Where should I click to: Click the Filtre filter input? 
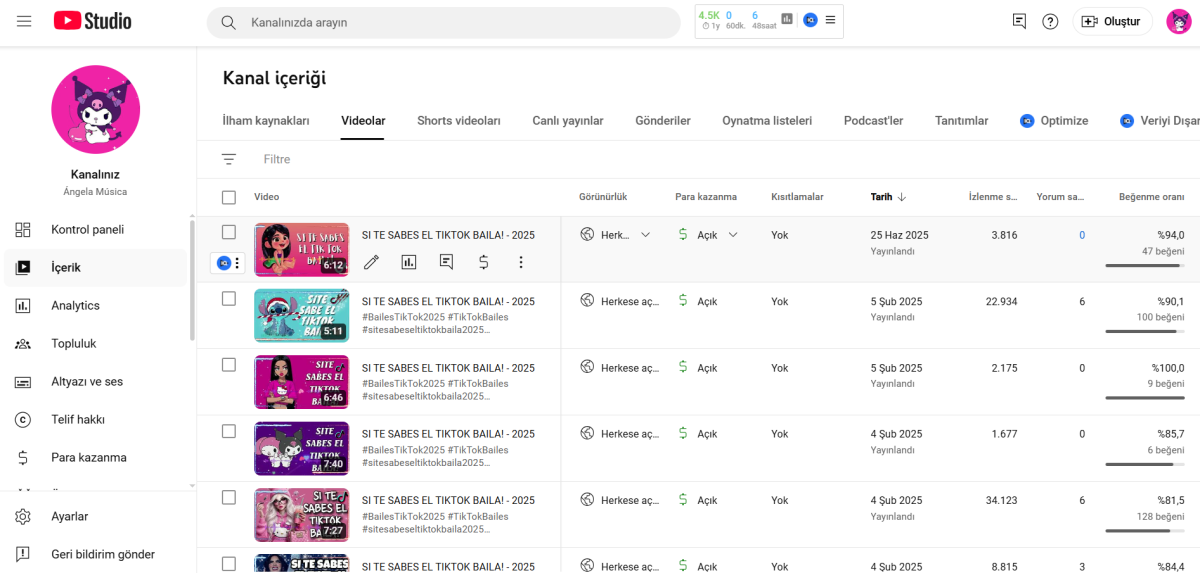coord(277,159)
